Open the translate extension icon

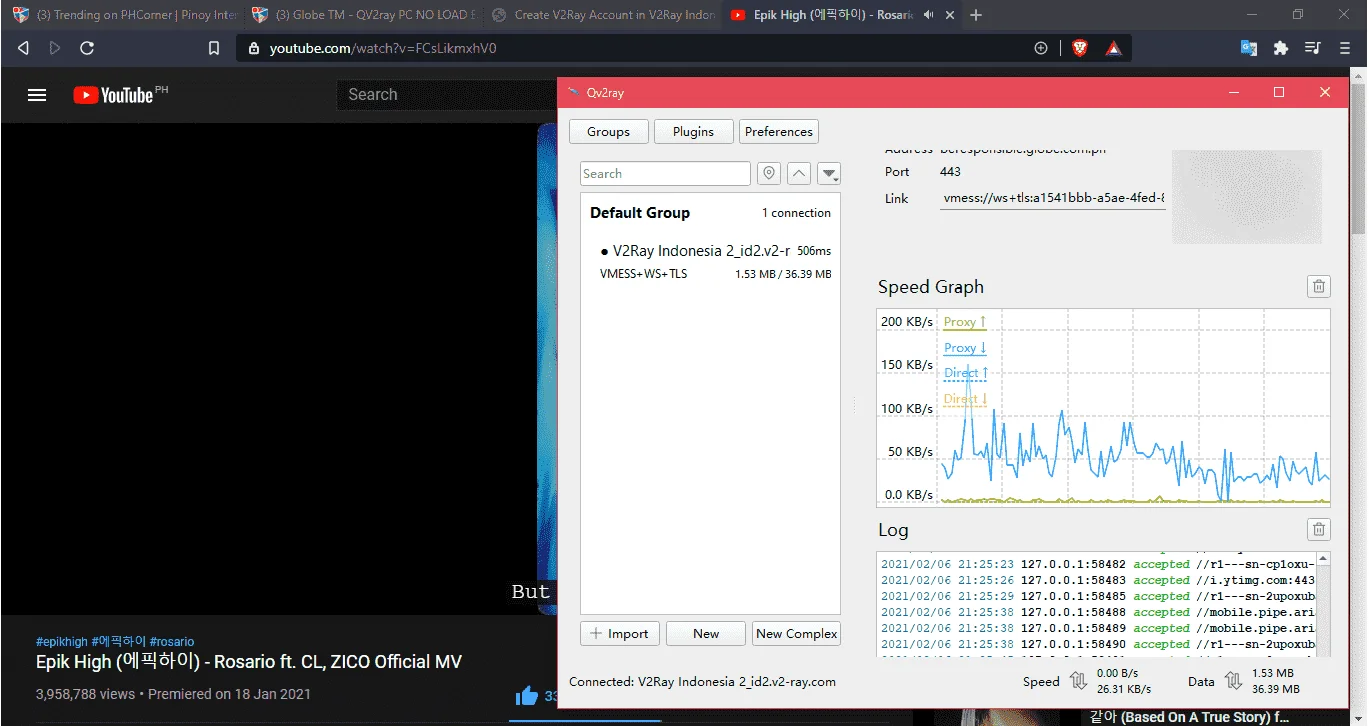[1249, 48]
